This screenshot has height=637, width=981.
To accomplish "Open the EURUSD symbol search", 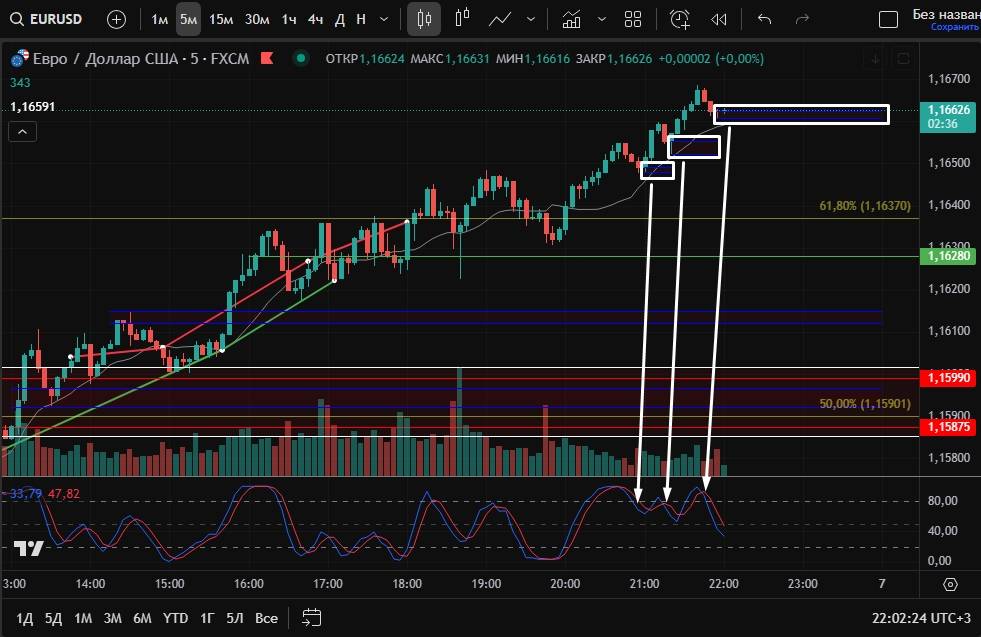I will click(51, 19).
